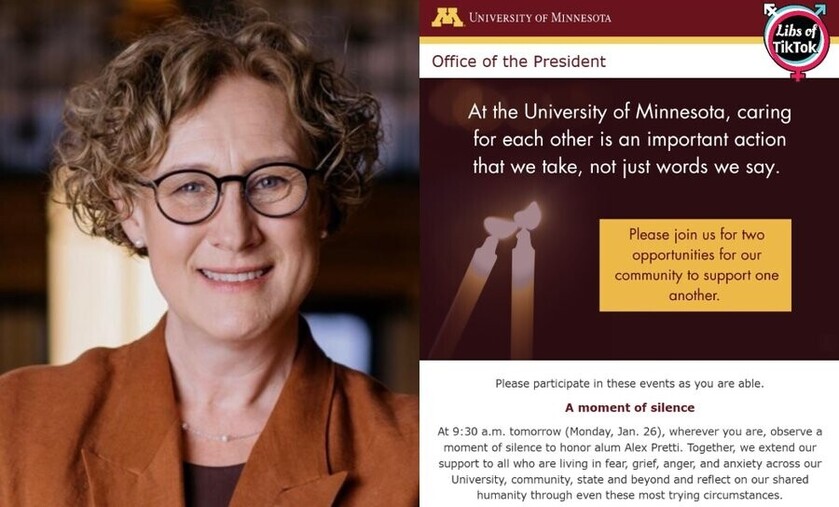
Task: Select the Office of the President heading
Action: coord(518,62)
